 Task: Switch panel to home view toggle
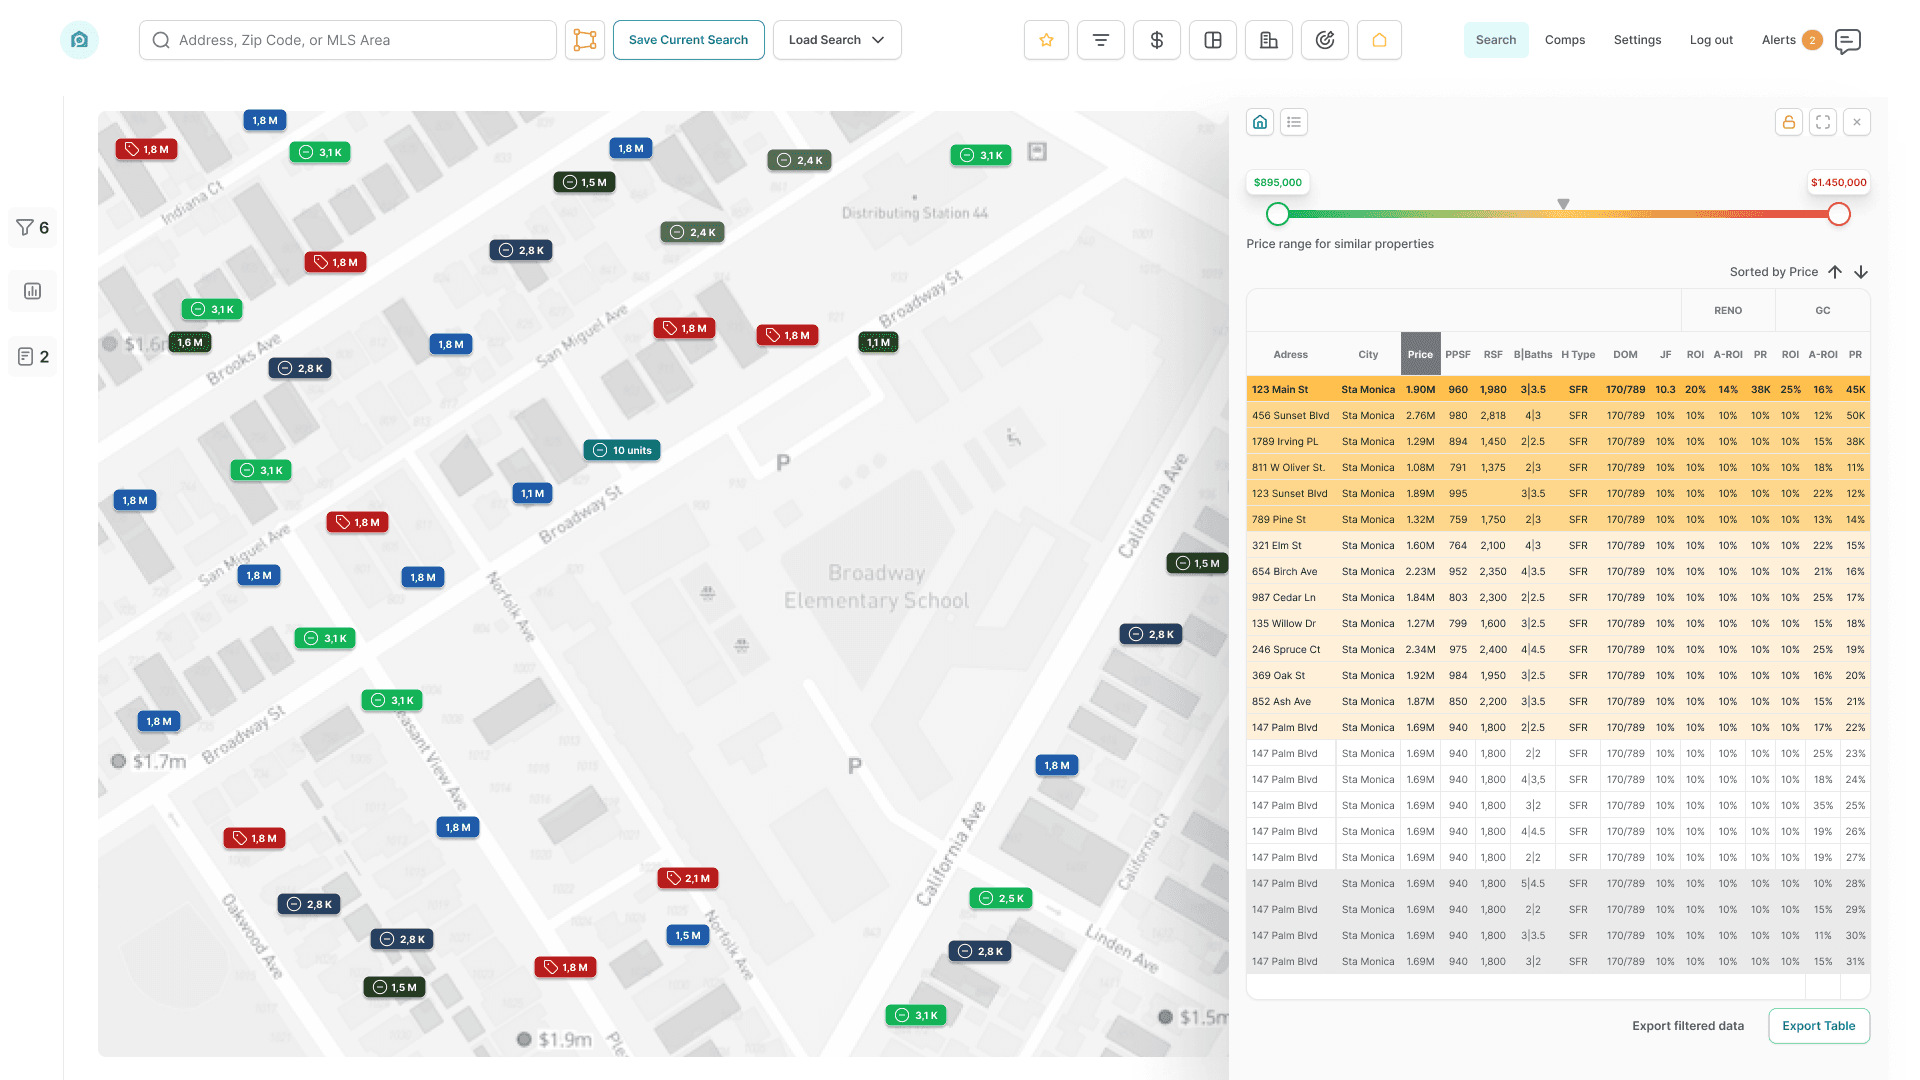(1260, 122)
